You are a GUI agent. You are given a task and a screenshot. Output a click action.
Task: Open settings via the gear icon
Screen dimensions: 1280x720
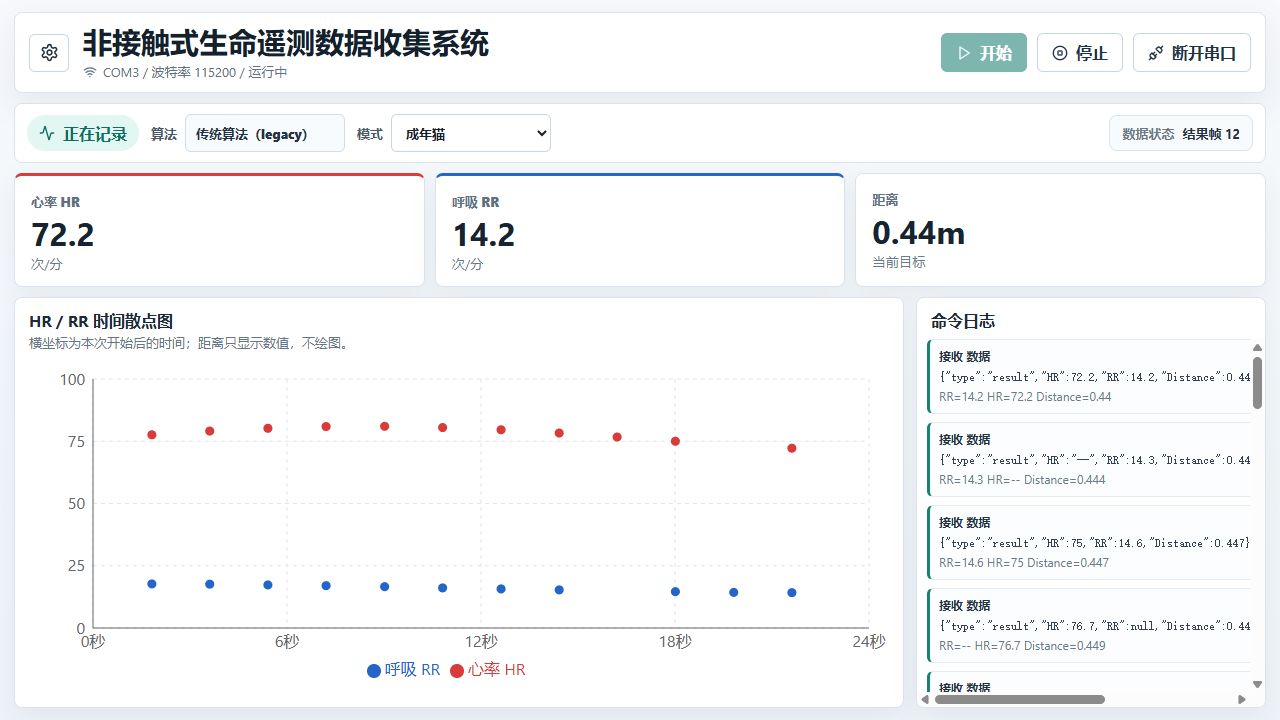click(49, 53)
